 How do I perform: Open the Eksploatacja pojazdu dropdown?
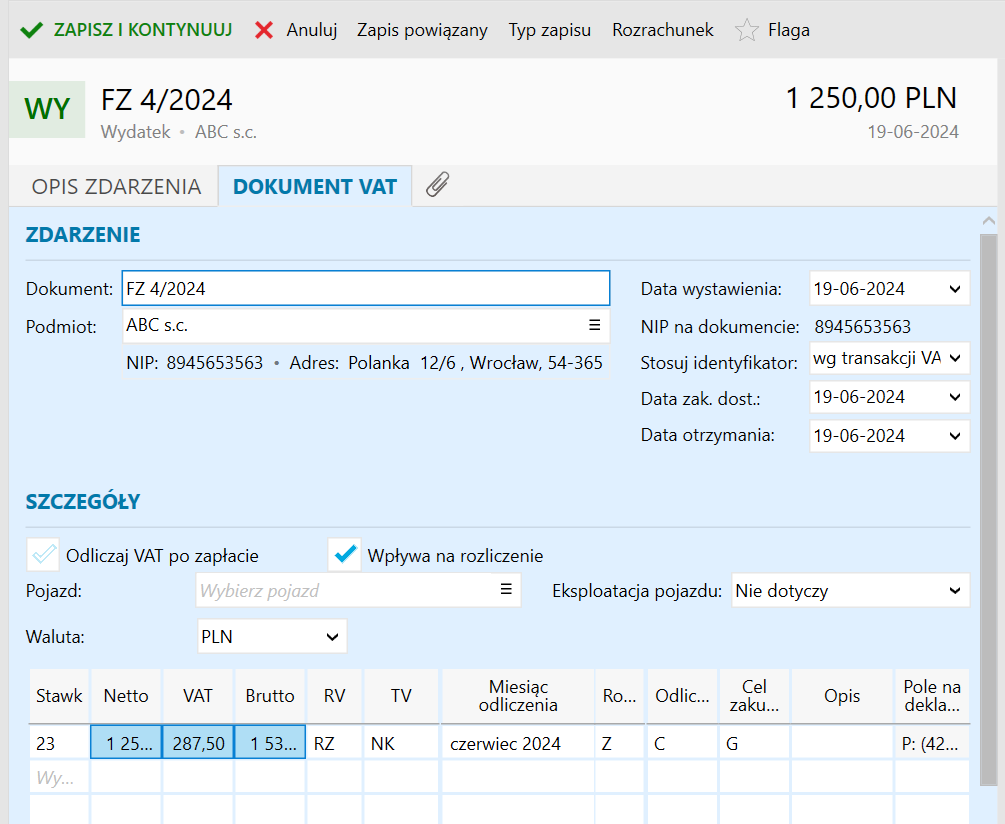pos(953,591)
